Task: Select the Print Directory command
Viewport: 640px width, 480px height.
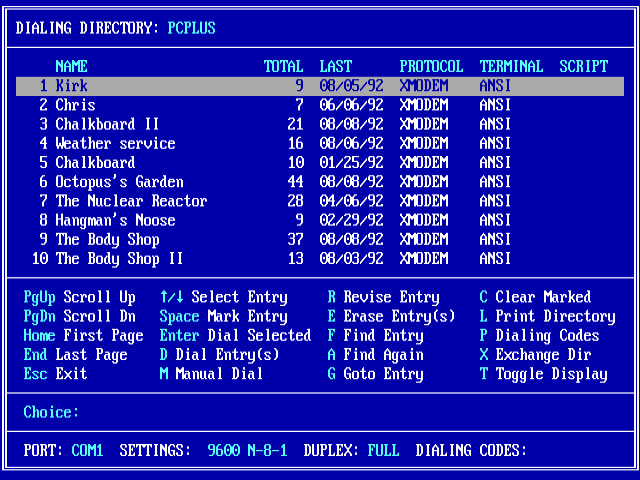Action: tap(547, 316)
